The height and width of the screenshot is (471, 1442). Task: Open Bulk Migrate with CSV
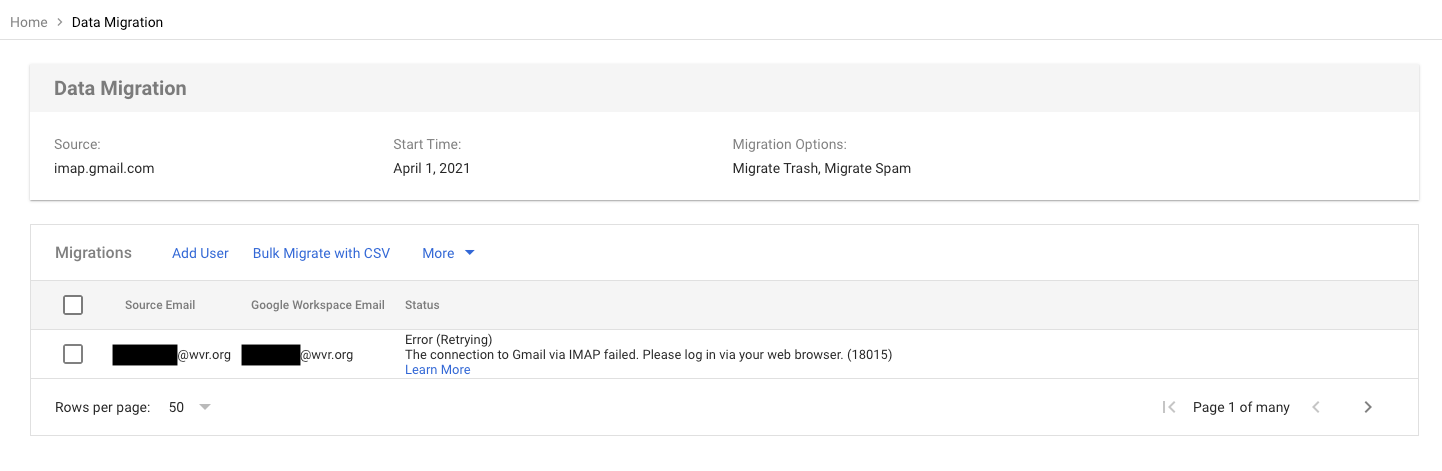tap(321, 253)
